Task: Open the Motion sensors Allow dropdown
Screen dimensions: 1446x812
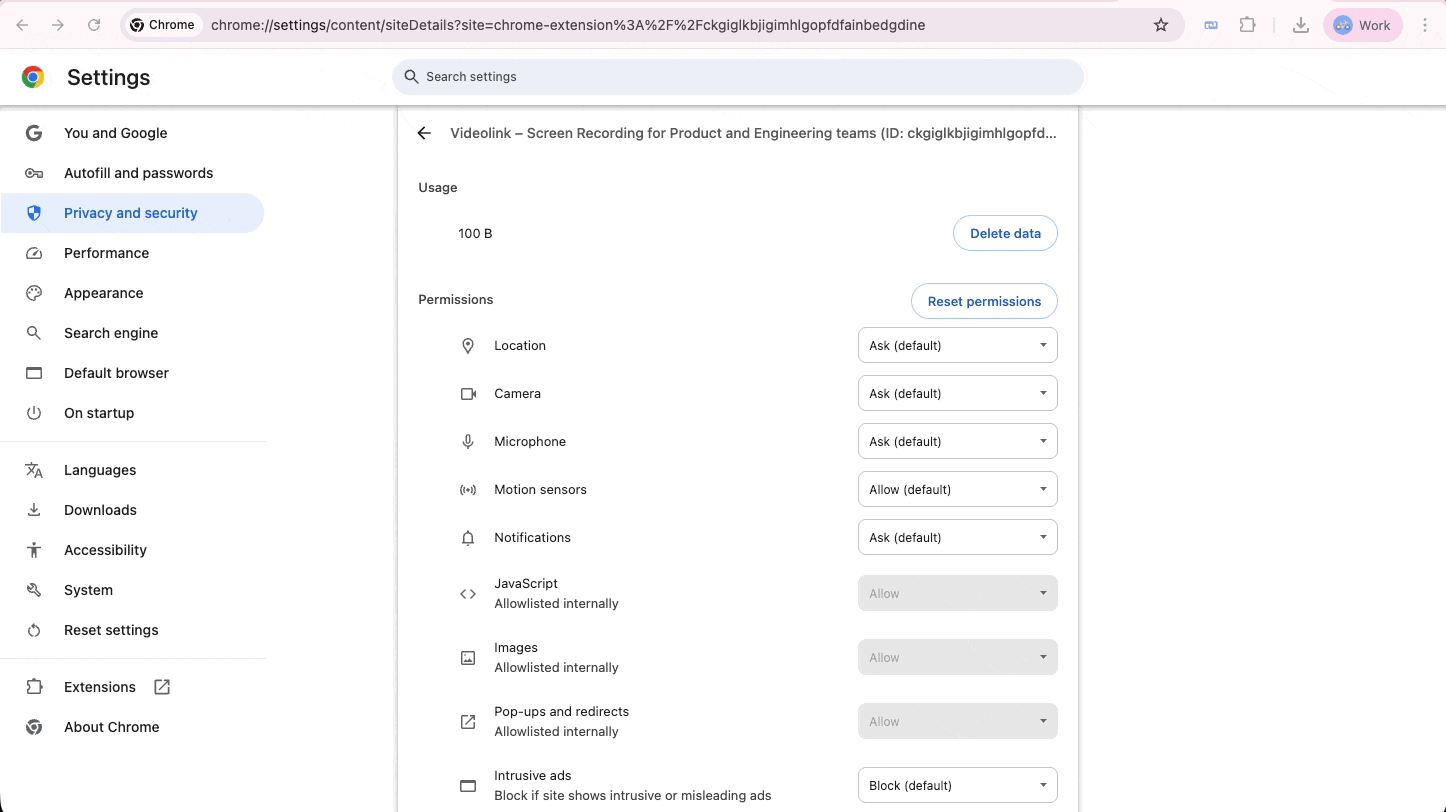Action: click(957, 489)
